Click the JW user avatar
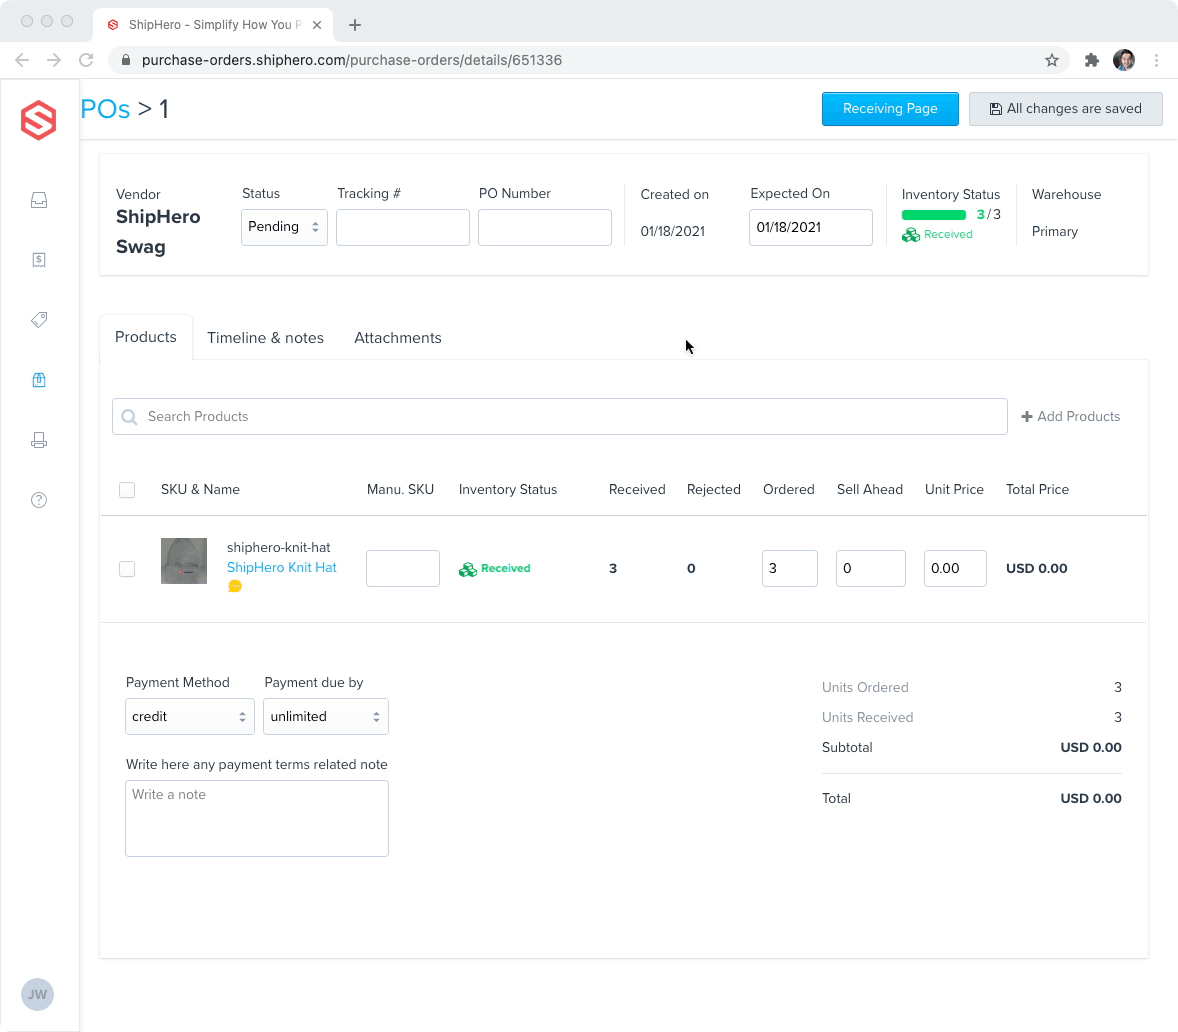 click(37, 994)
